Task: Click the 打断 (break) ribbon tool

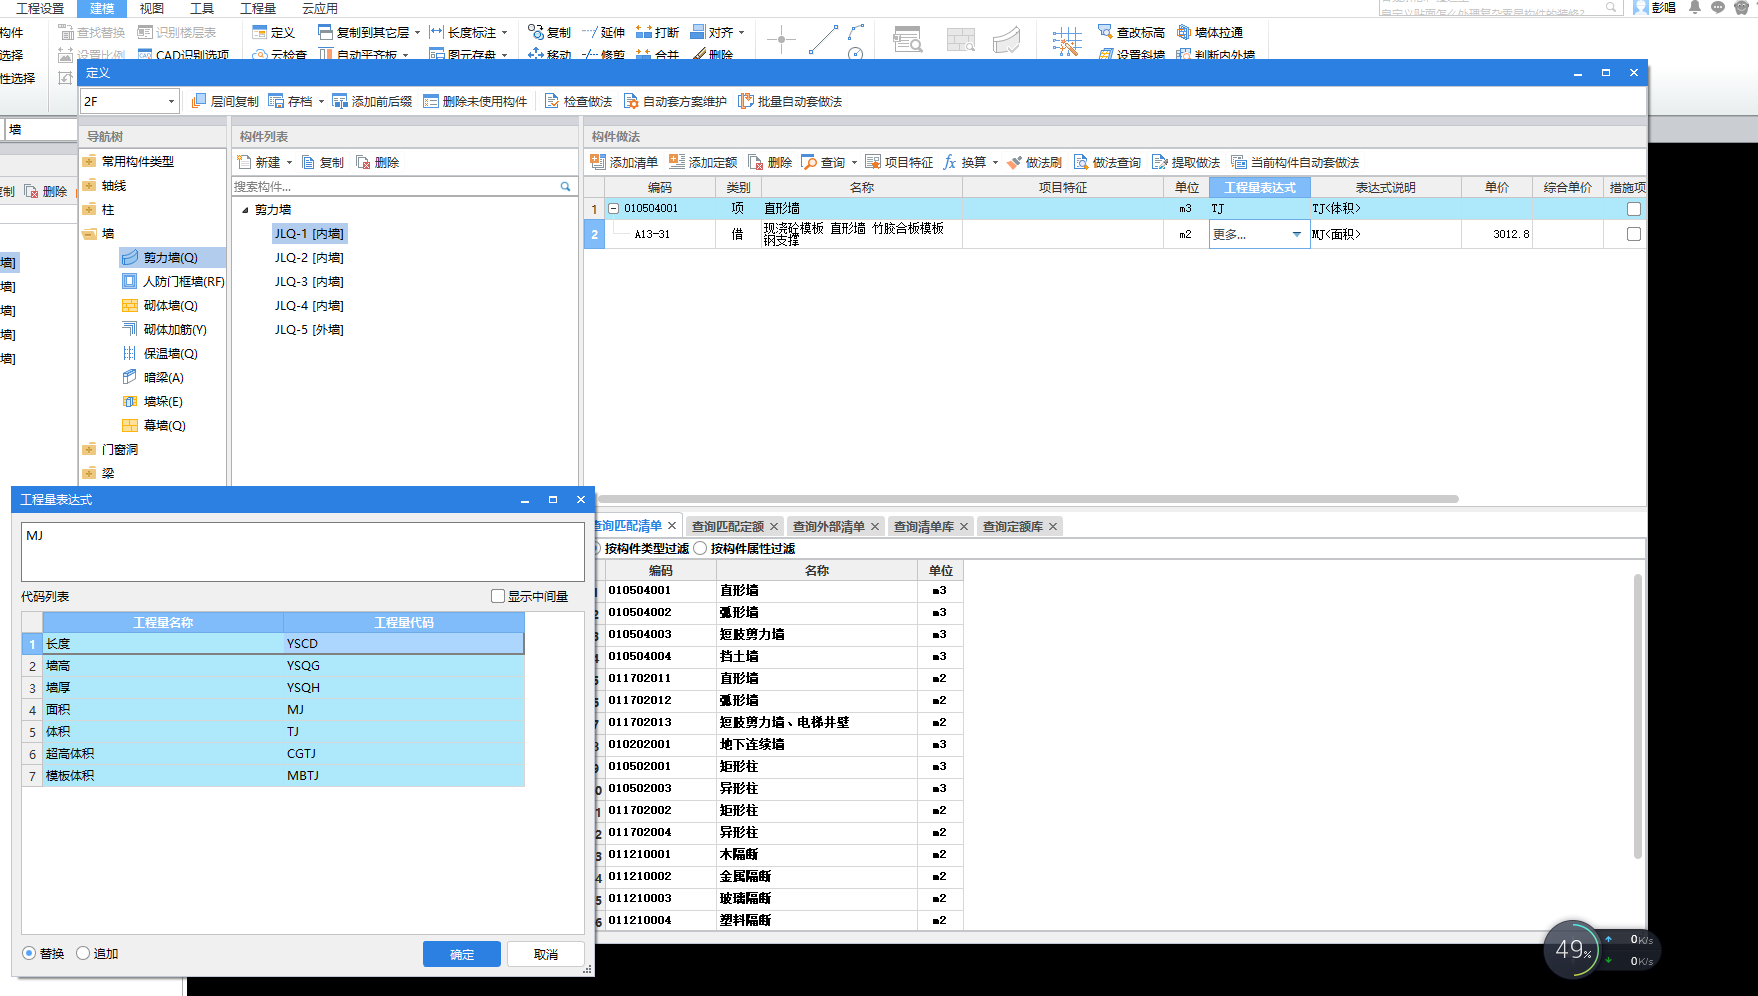Action: (657, 32)
